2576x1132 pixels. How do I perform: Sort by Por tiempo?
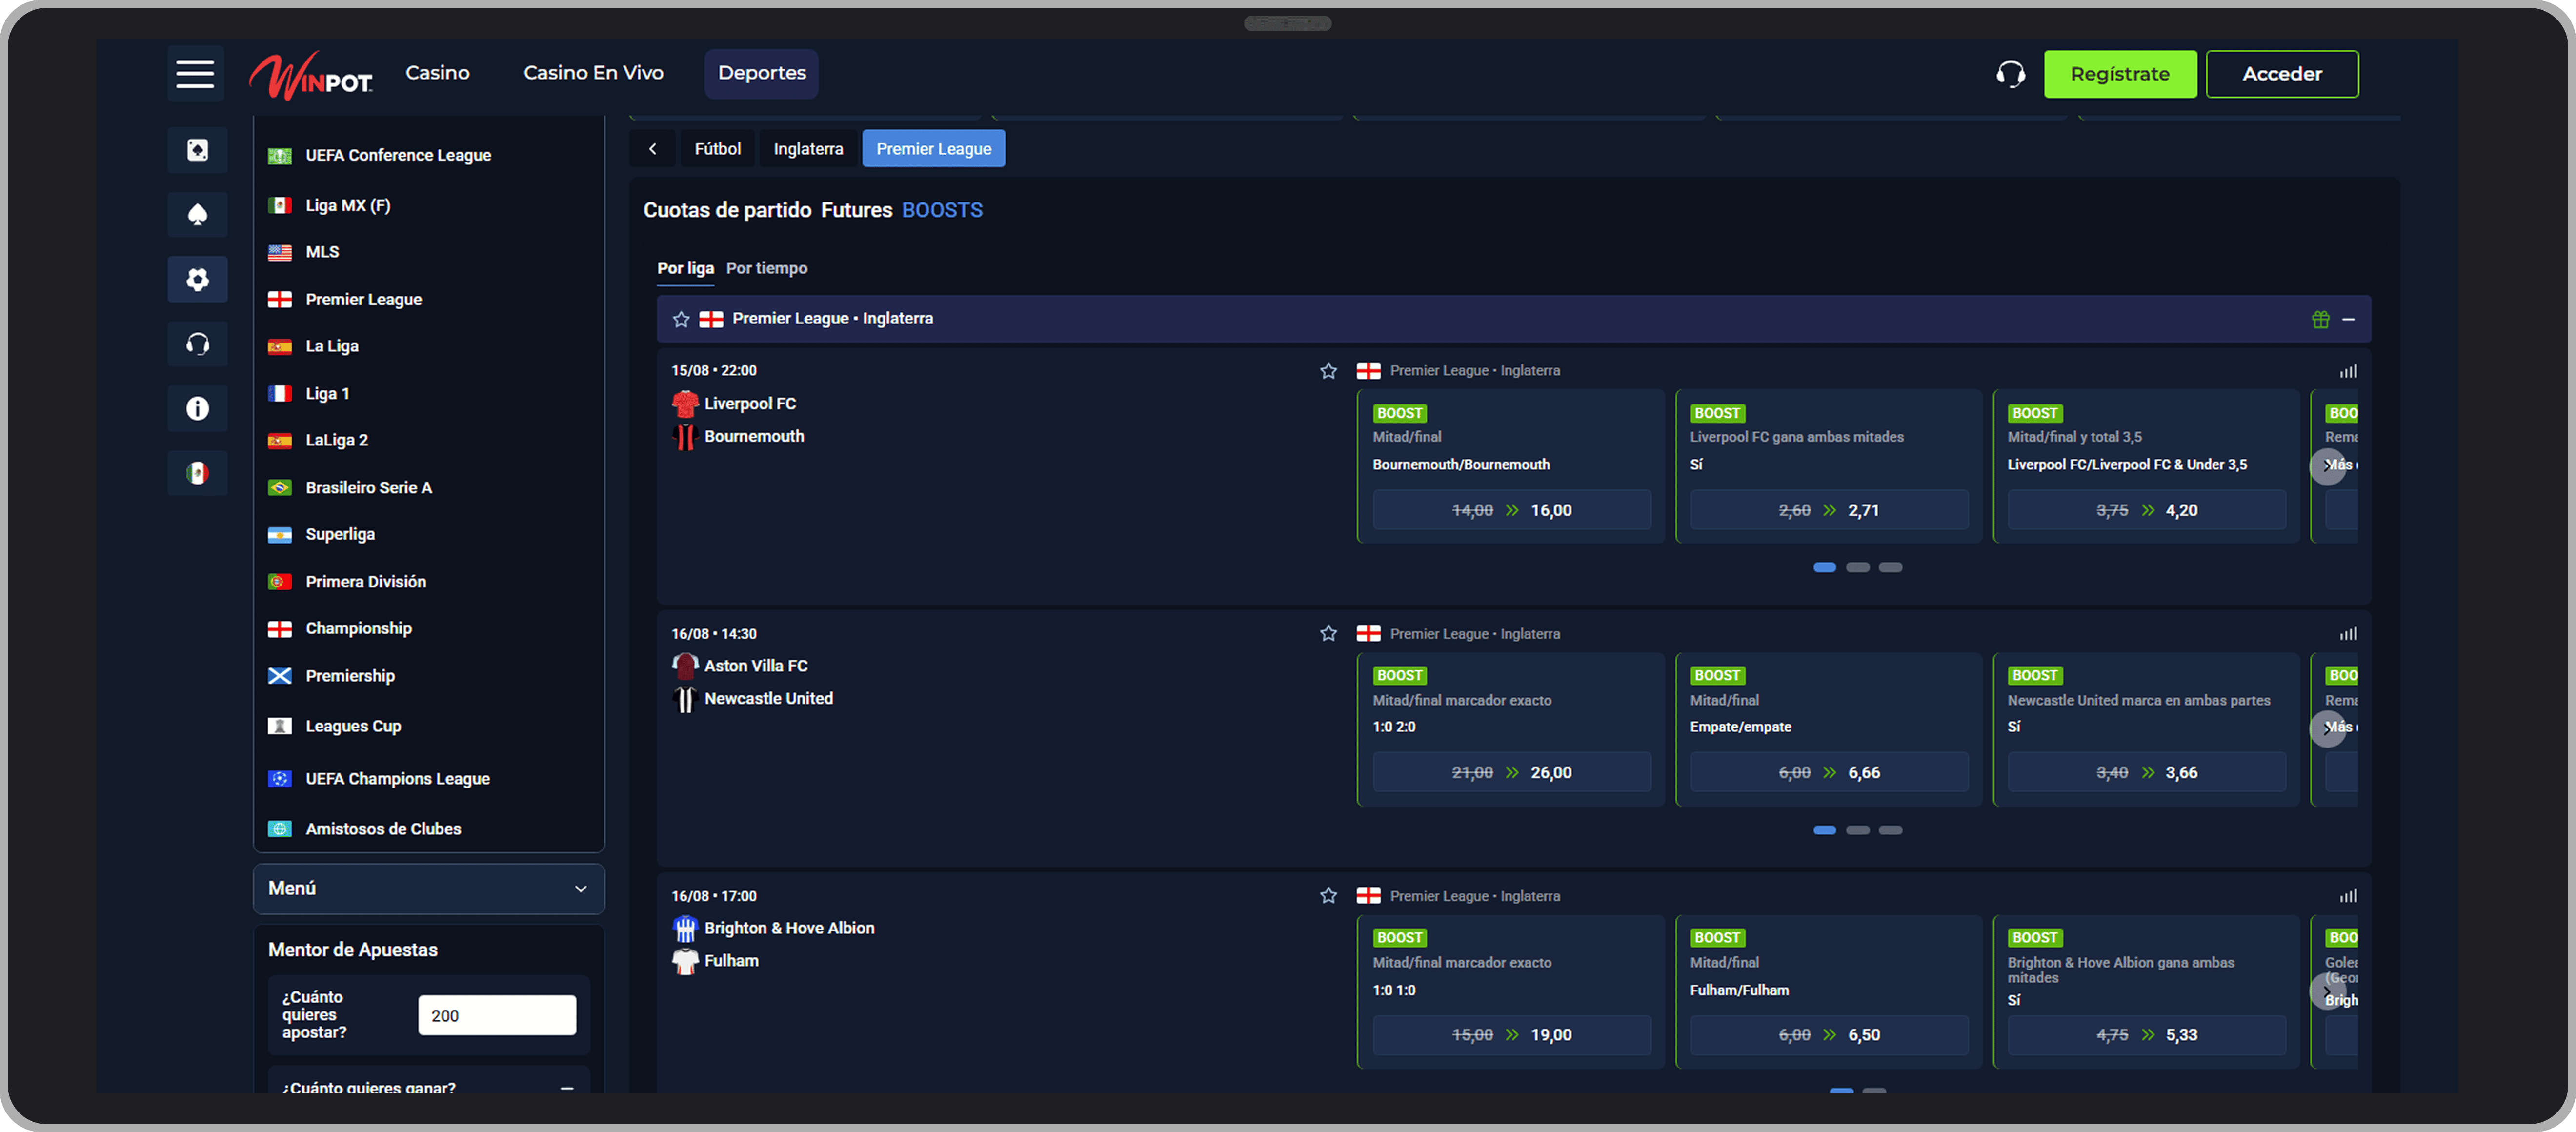pos(766,268)
